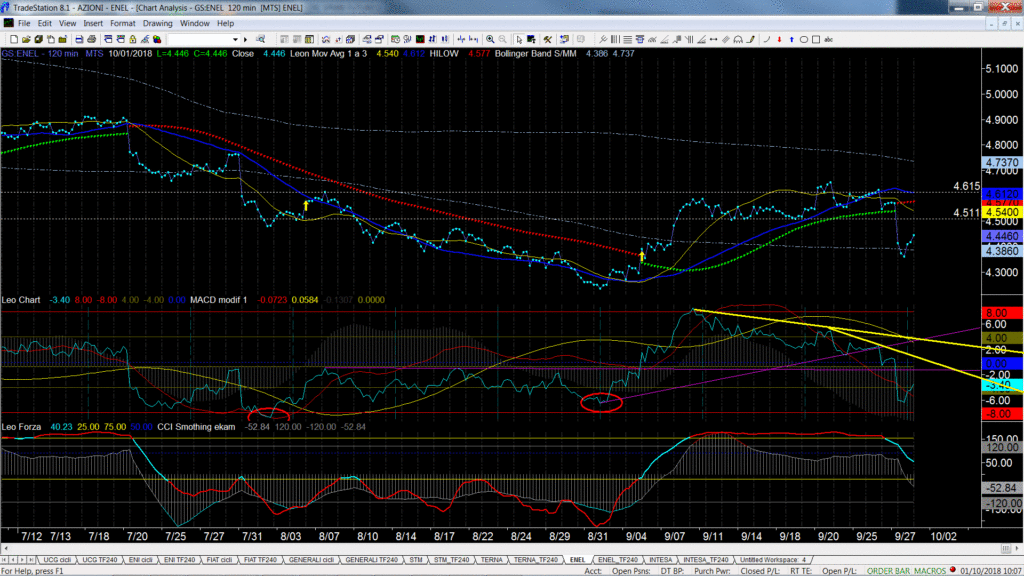
Task: Click the lookup magnifier icon beside symbol box
Action: 261,40
